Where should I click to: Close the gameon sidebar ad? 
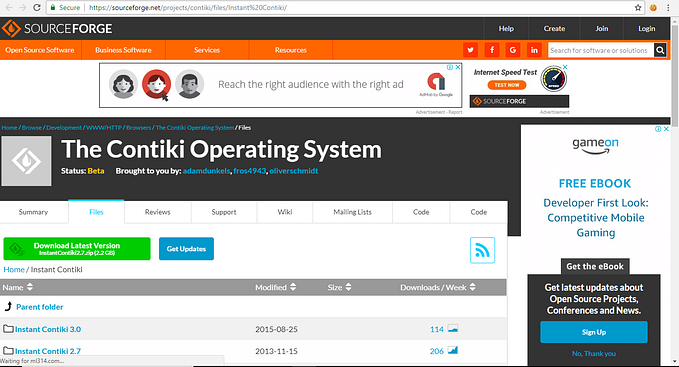click(666, 129)
